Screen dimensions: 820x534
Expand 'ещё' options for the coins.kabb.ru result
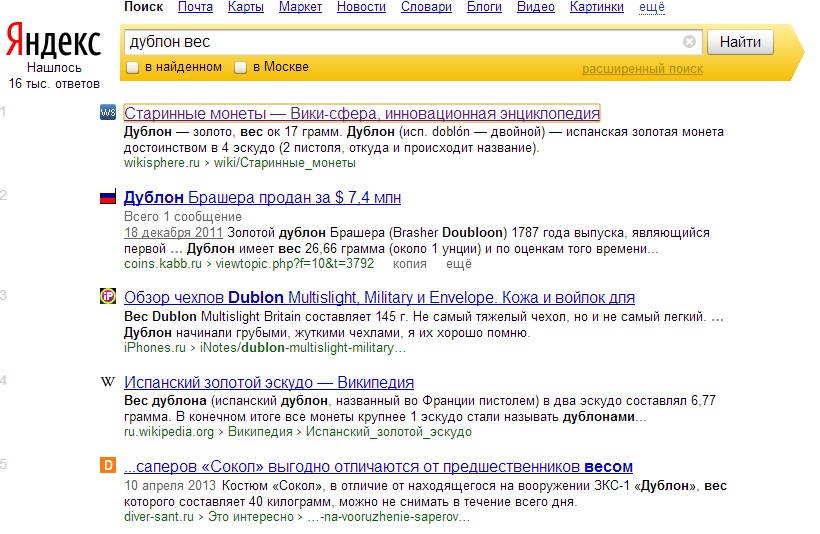point(459,264)
